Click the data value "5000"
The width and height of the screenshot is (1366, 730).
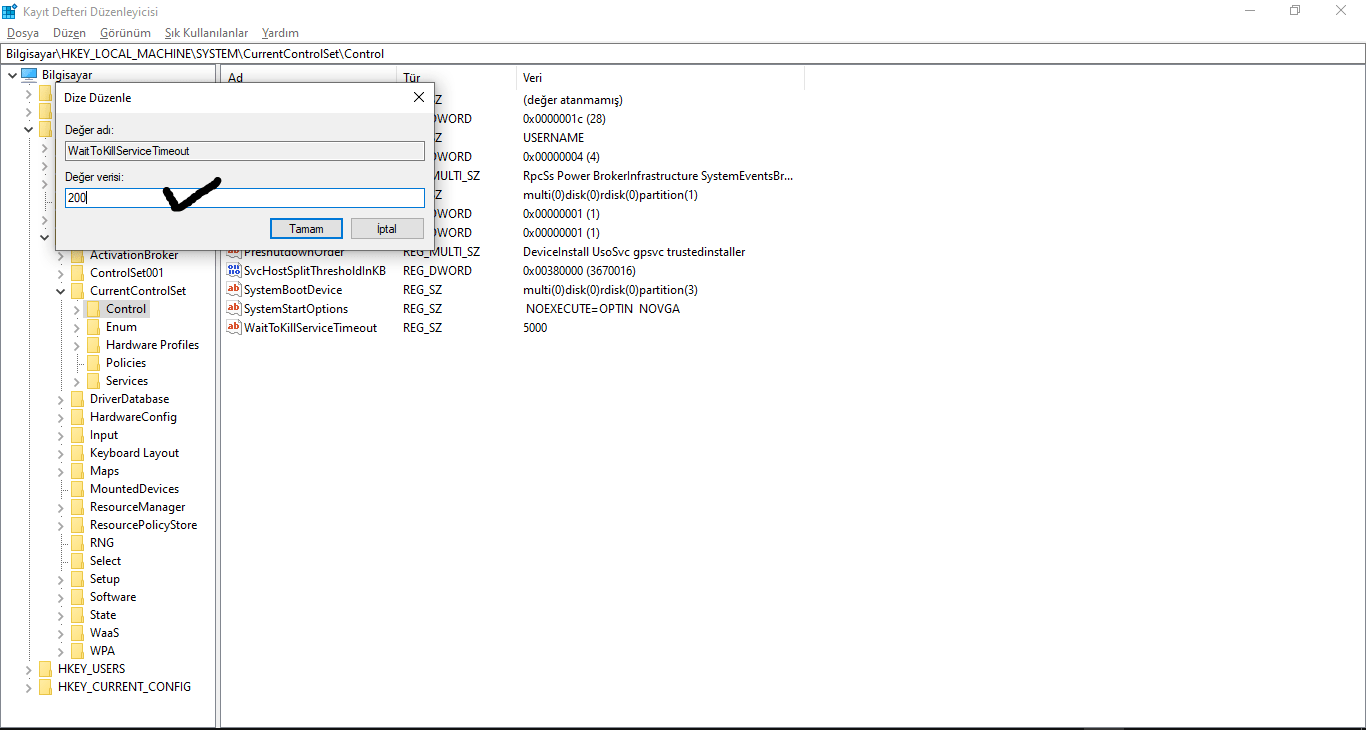(x=535, y=328)
